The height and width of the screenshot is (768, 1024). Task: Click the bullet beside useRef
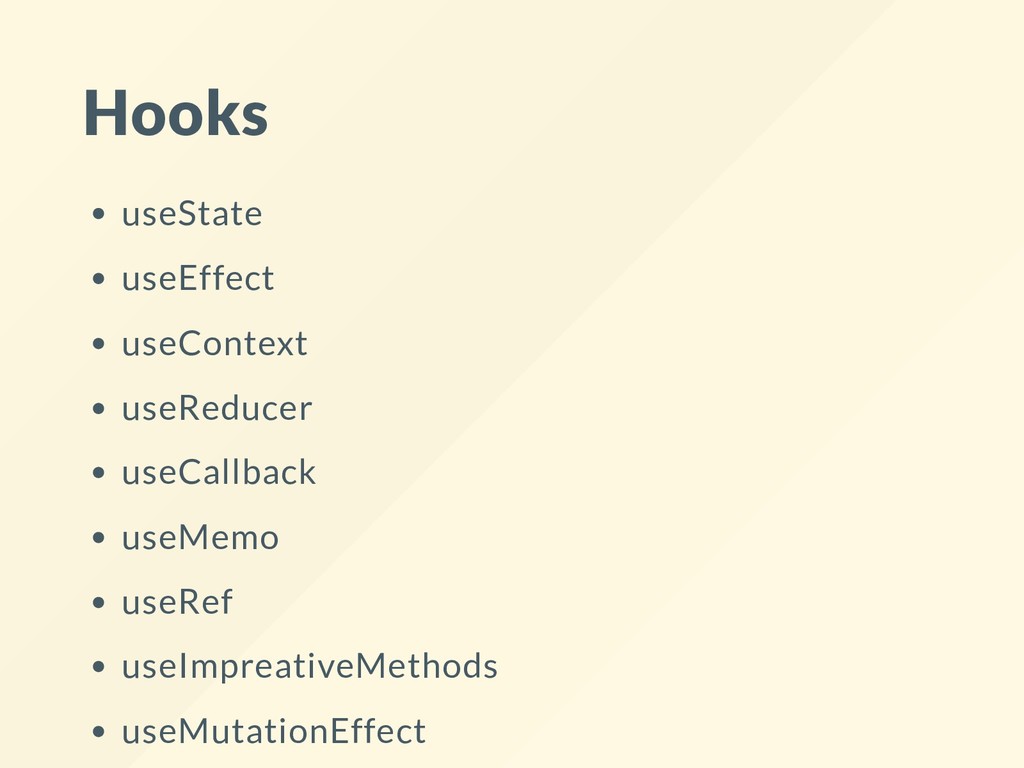(99, 602)
